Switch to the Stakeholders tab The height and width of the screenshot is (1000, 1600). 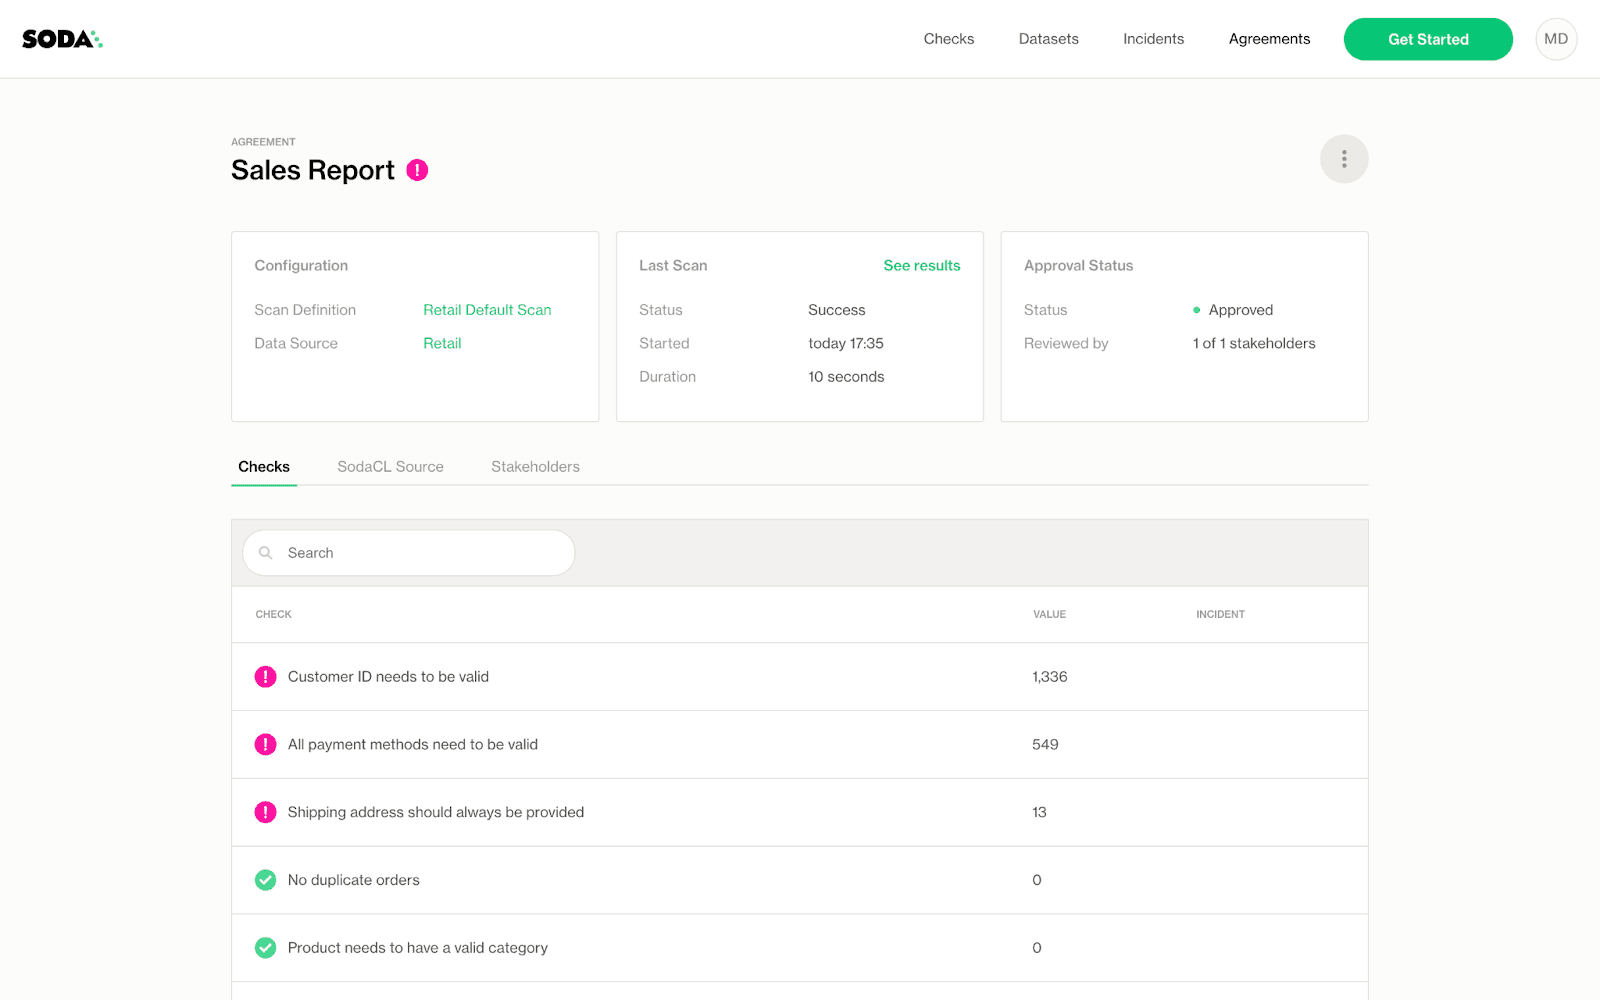tap(535, 467)
